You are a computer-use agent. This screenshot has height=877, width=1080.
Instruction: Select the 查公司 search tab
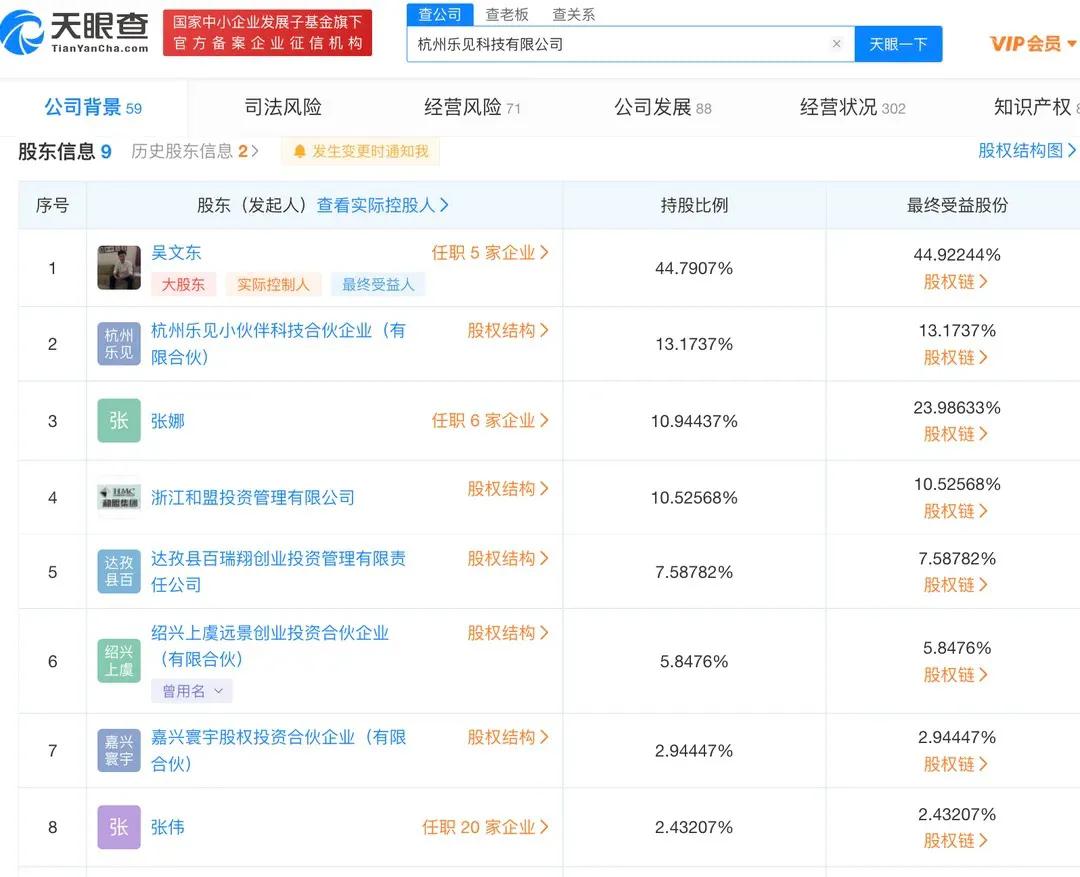pyautogui.click(x=439, y=14)
